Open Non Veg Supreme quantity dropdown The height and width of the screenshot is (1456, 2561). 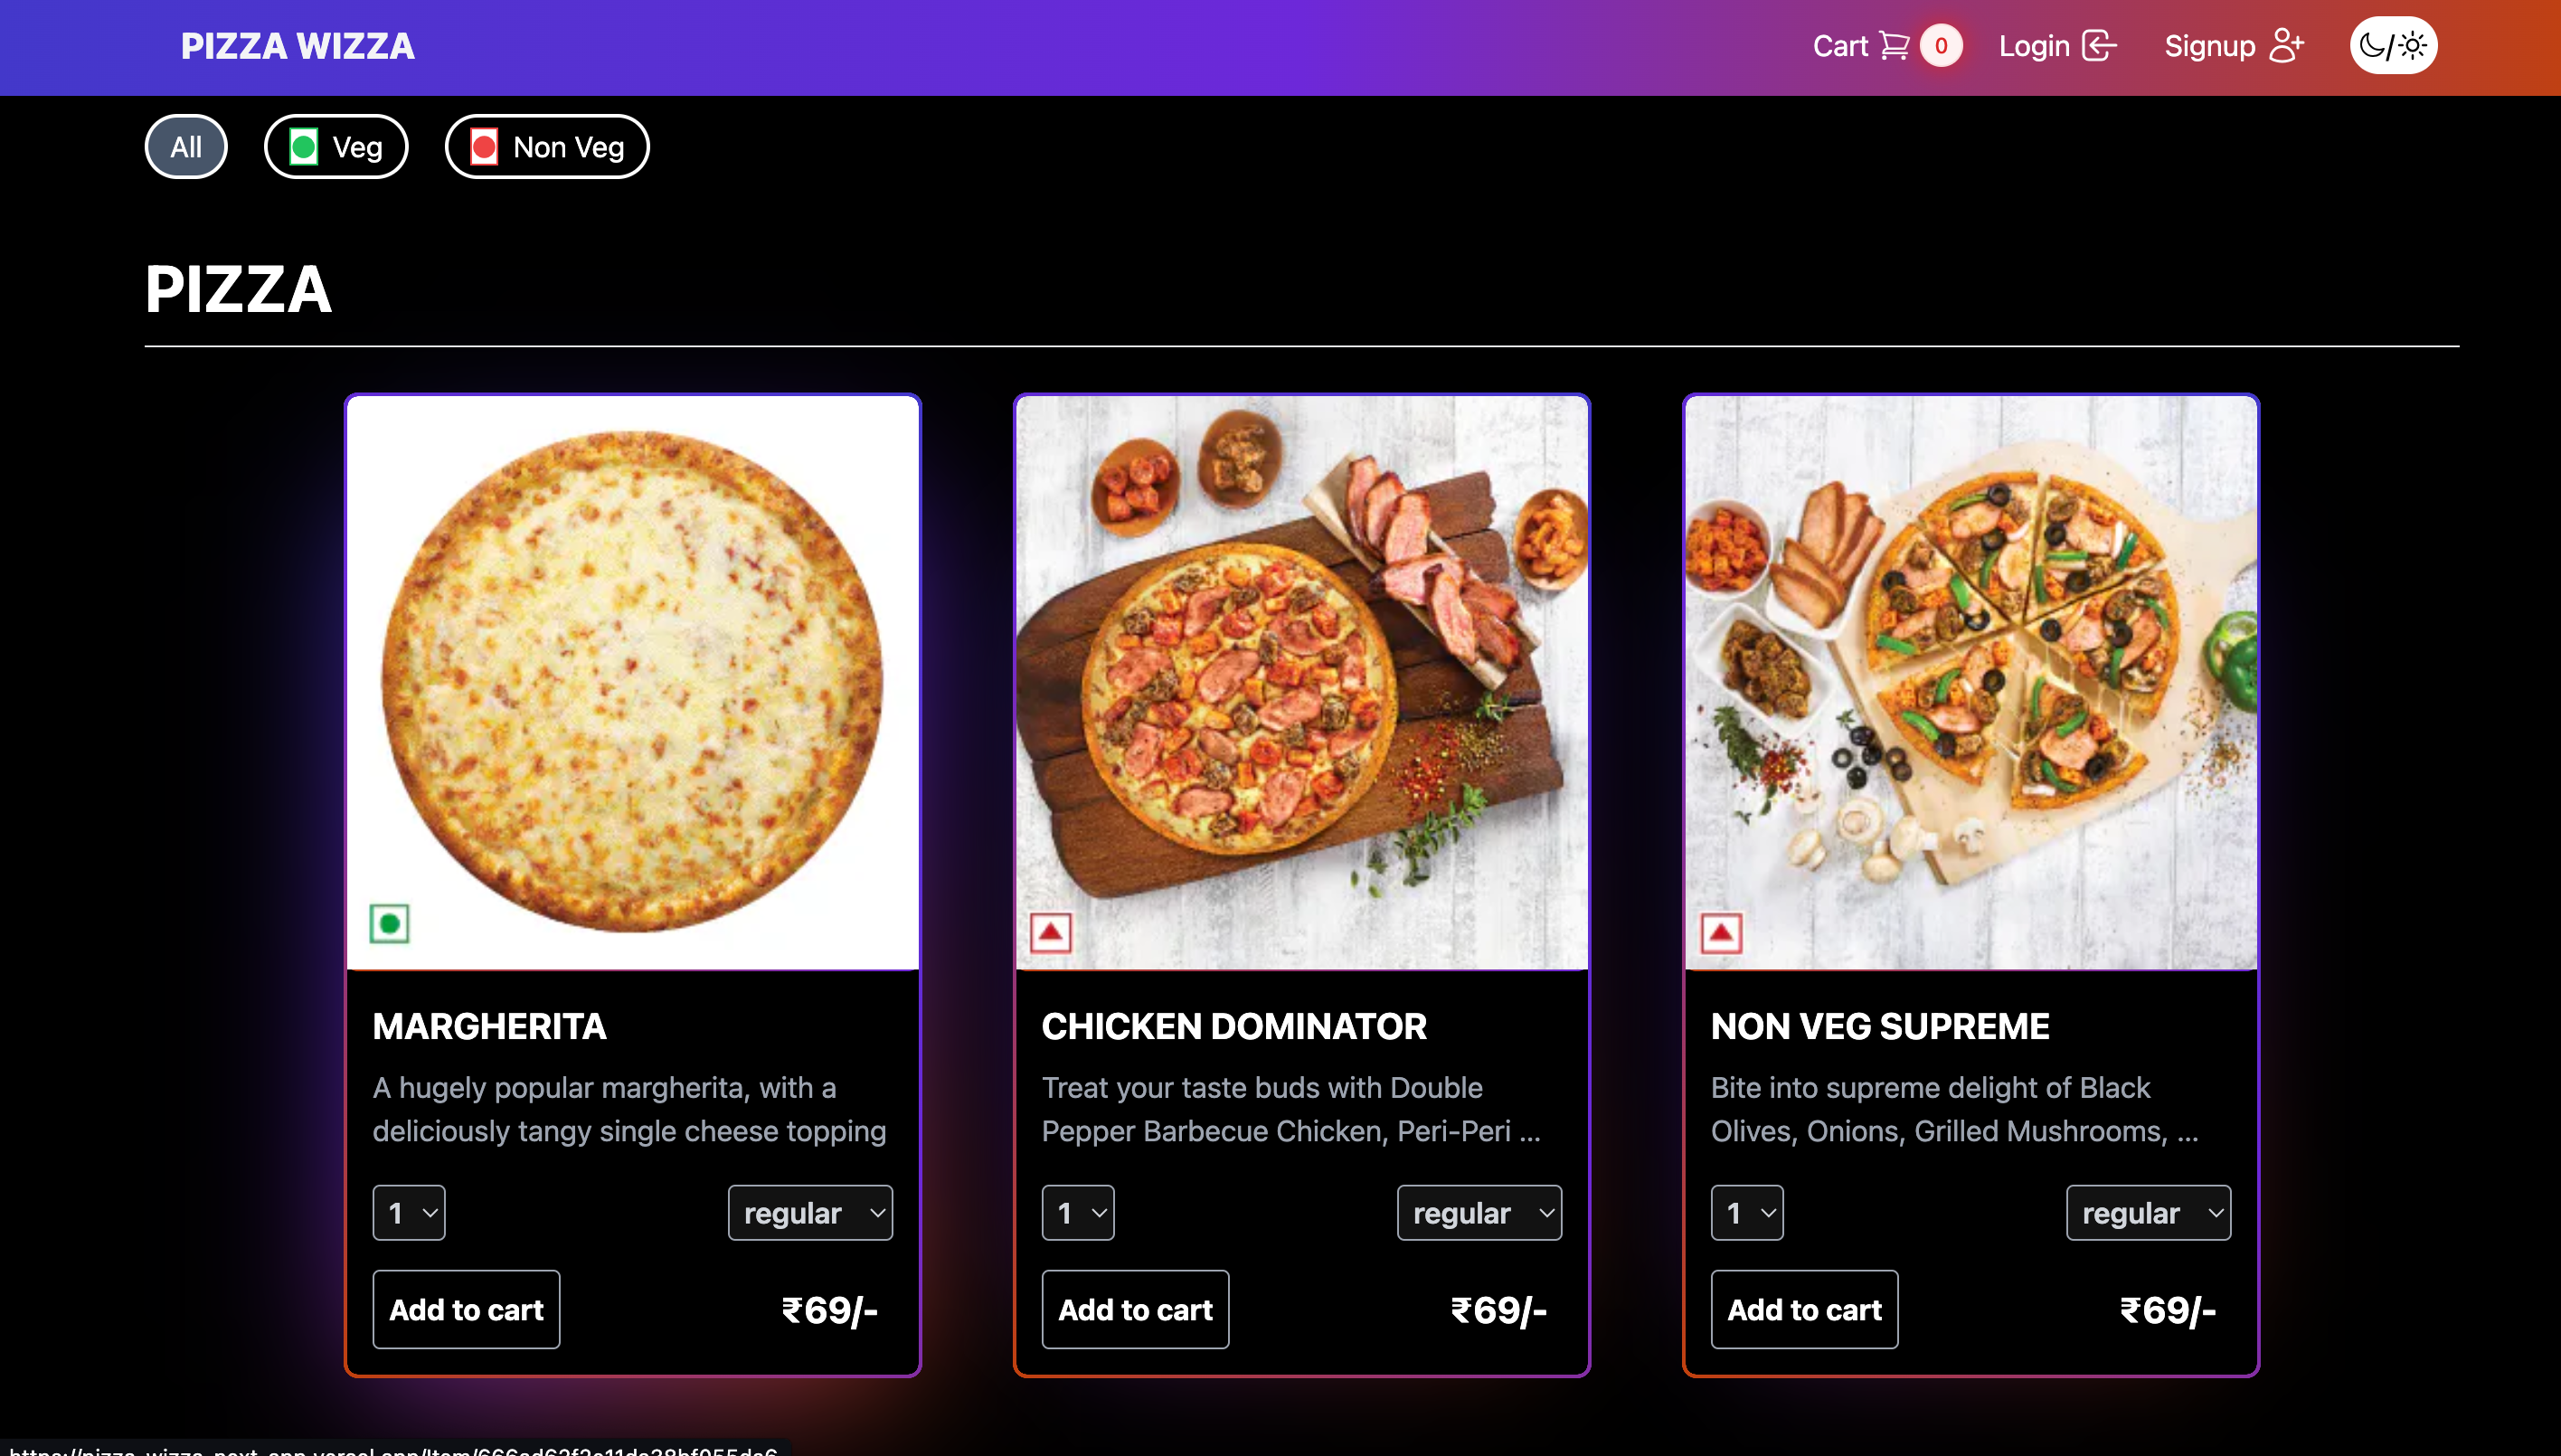1747,1213
